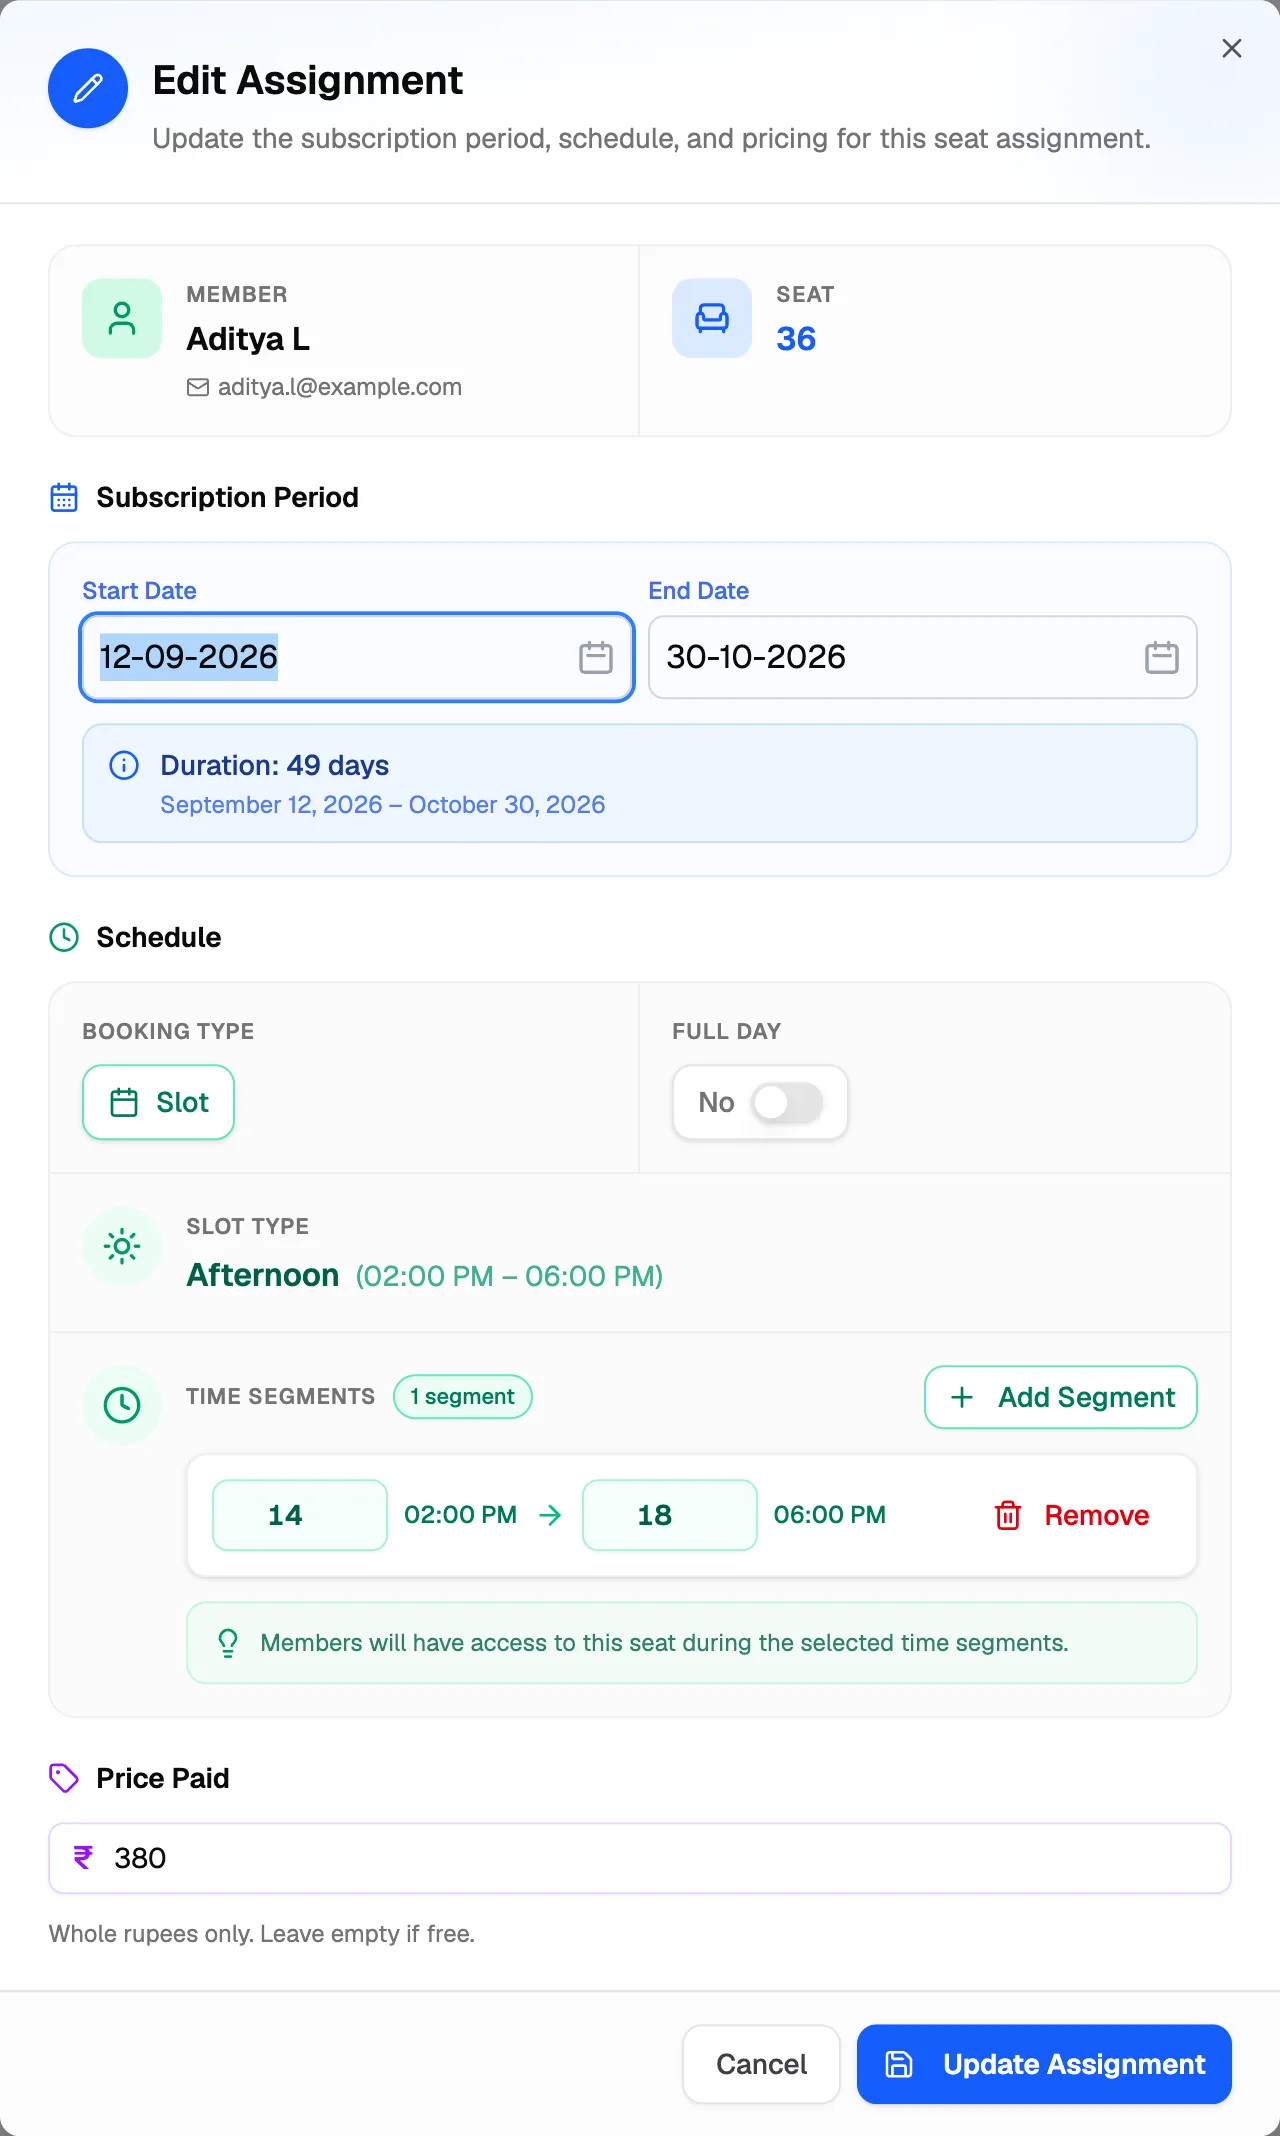
Task: Click the green member avatar icon
Action: coord(122,318)
